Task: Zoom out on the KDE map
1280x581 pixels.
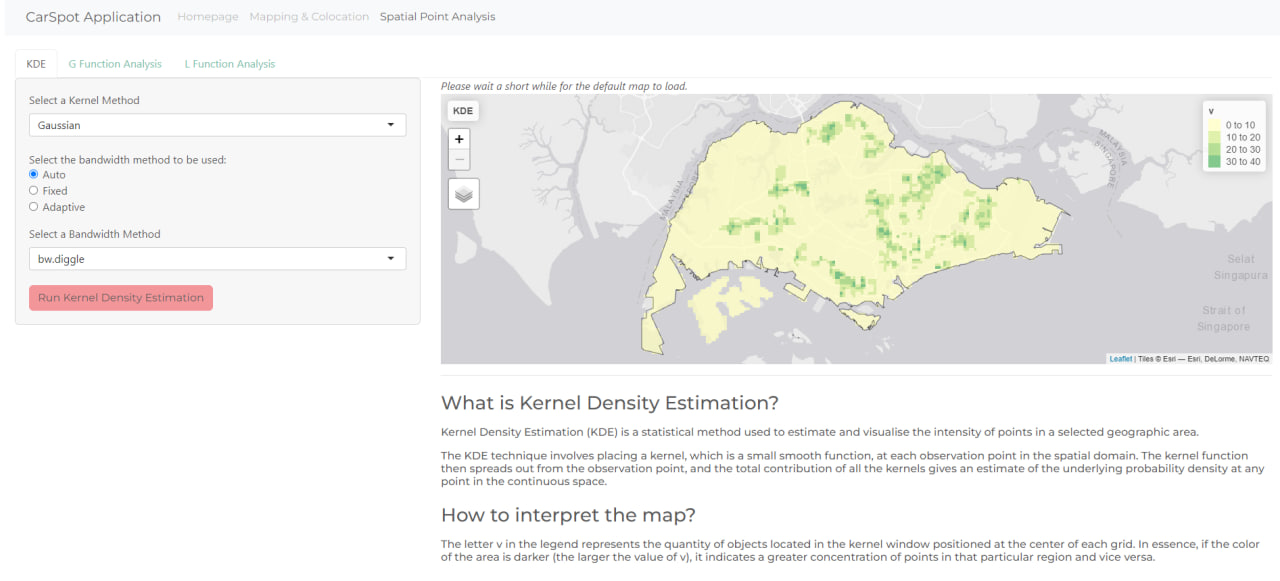Action: (x=459, y=160)
